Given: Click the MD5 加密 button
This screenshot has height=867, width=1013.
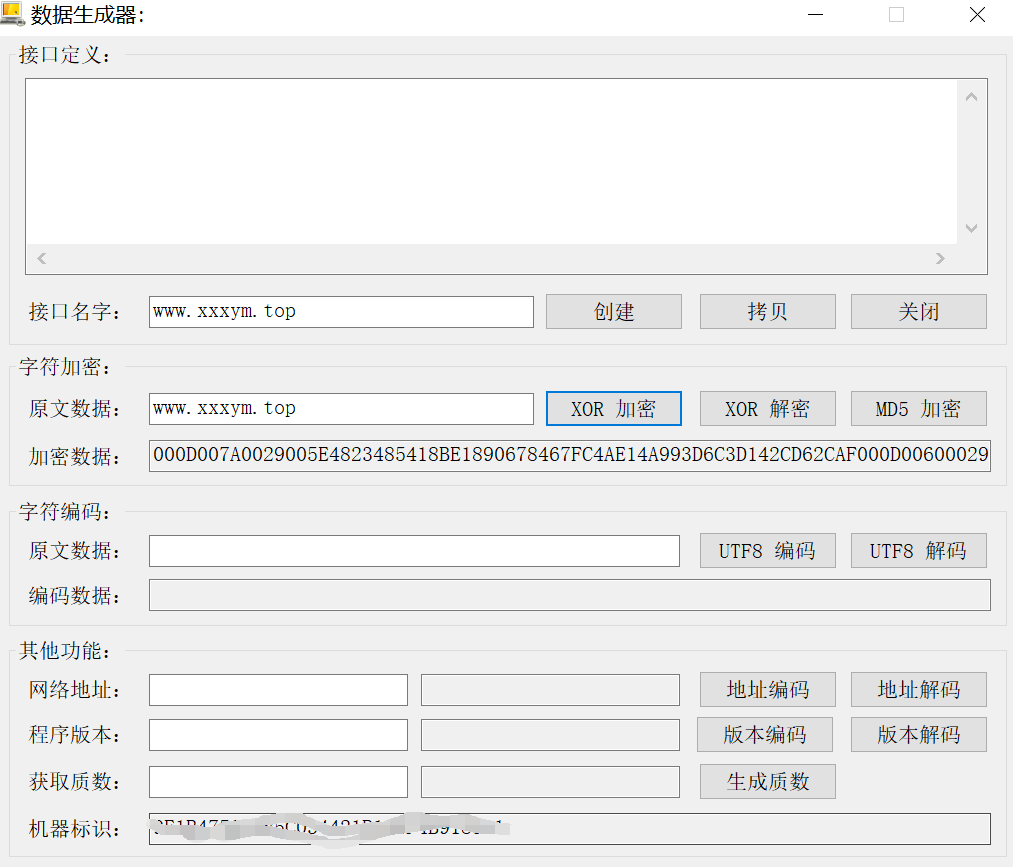Looking at the screenshot, I should [x=919, y=408].
